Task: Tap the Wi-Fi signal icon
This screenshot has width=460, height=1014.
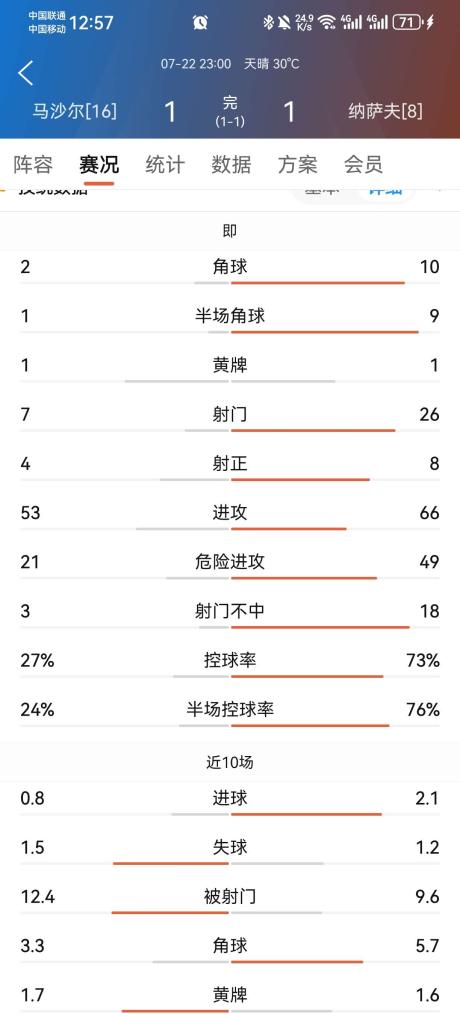Action: coord(328,23)
